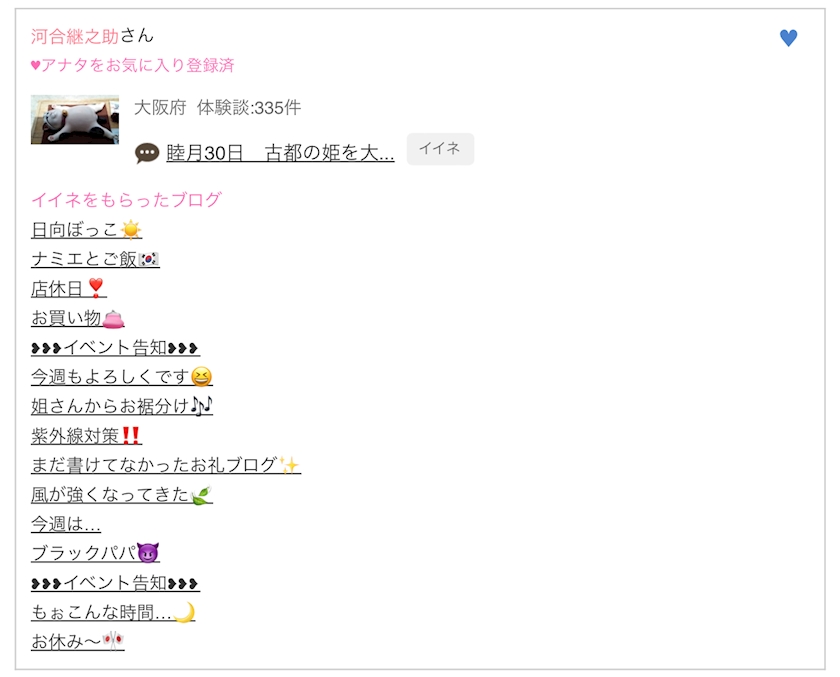Open the 店休日 blog post
The height and width of the screenshot is (677, 840).
[69, 289]
